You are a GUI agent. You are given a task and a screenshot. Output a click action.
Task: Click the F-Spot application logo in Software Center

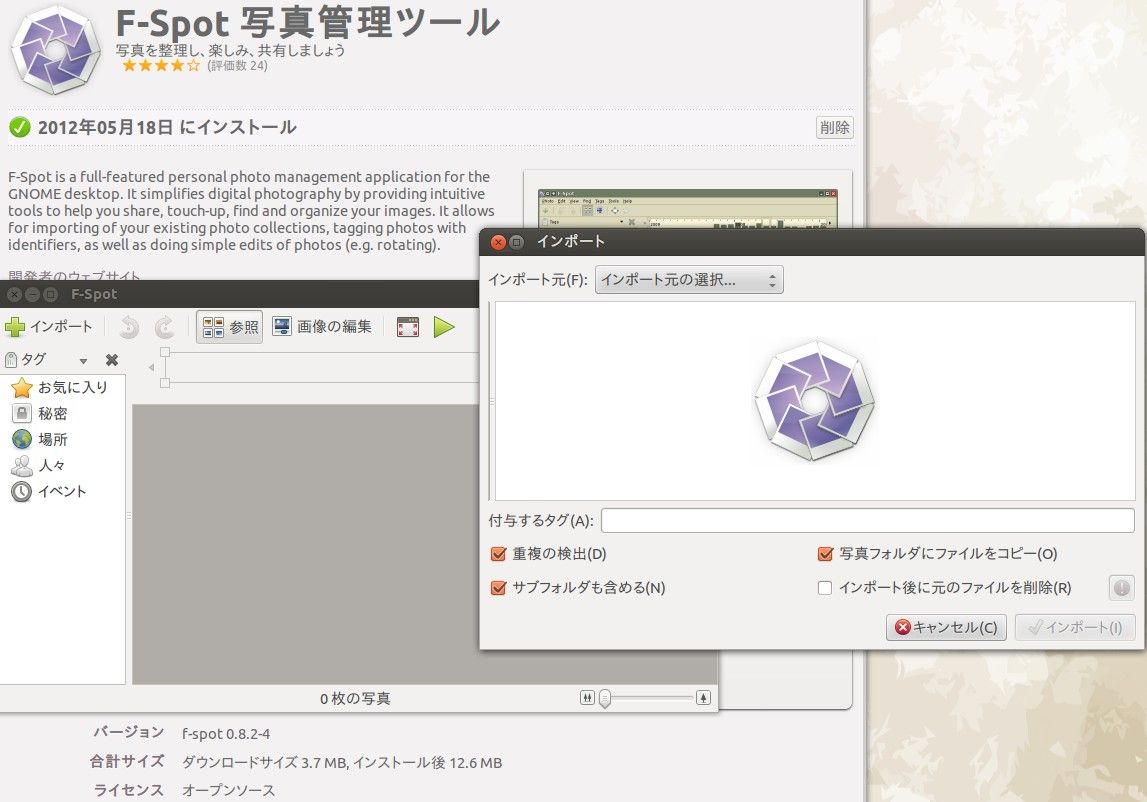(56, 50)
